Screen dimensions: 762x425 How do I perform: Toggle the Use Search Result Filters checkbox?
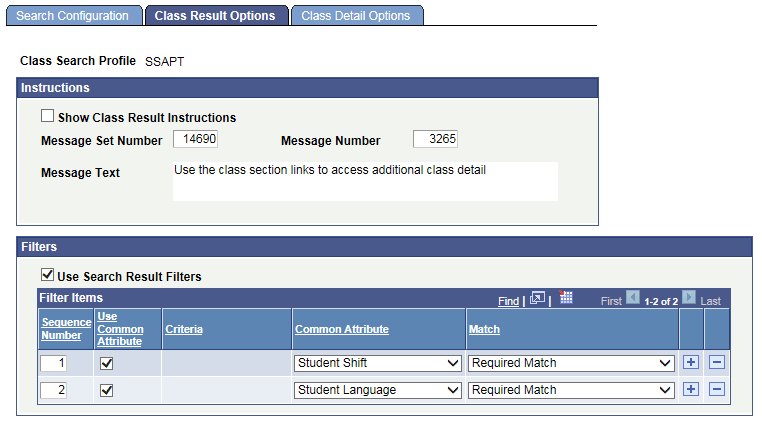pos(47,274)
